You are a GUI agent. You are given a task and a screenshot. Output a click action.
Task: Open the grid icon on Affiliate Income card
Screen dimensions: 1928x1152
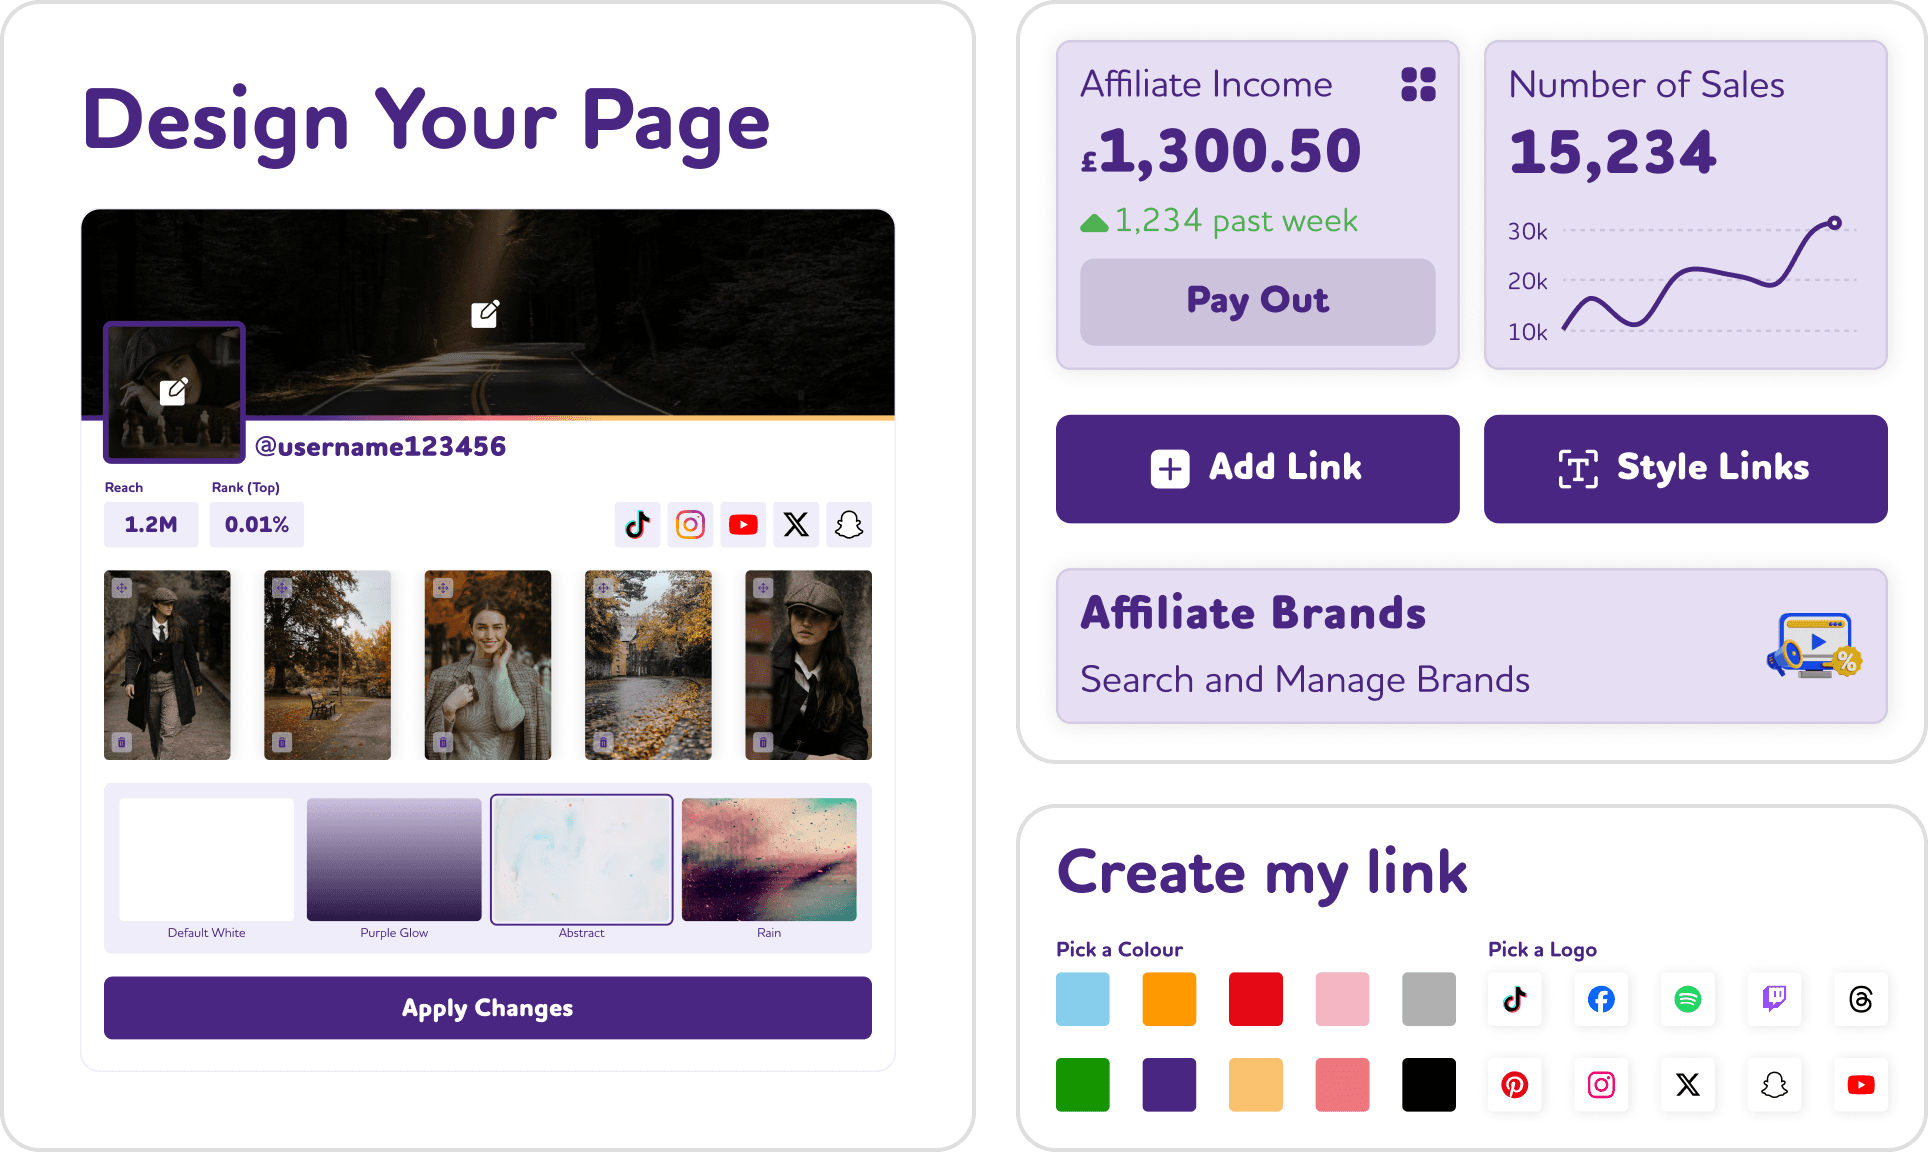pos(1418,84)
